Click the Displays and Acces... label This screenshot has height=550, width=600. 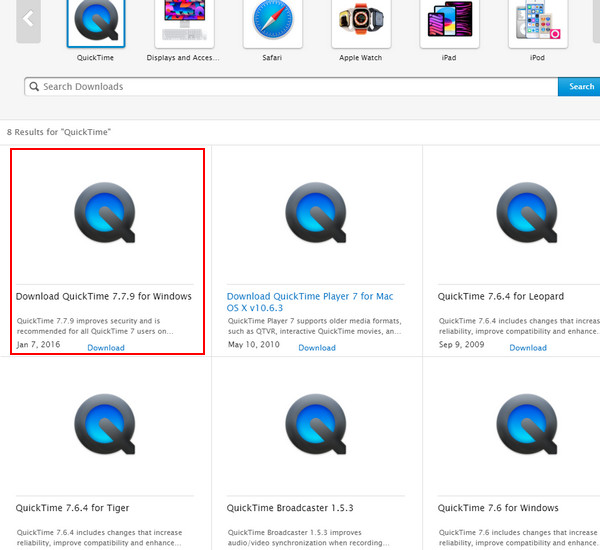pyautogui.click(x=183, y=58)
